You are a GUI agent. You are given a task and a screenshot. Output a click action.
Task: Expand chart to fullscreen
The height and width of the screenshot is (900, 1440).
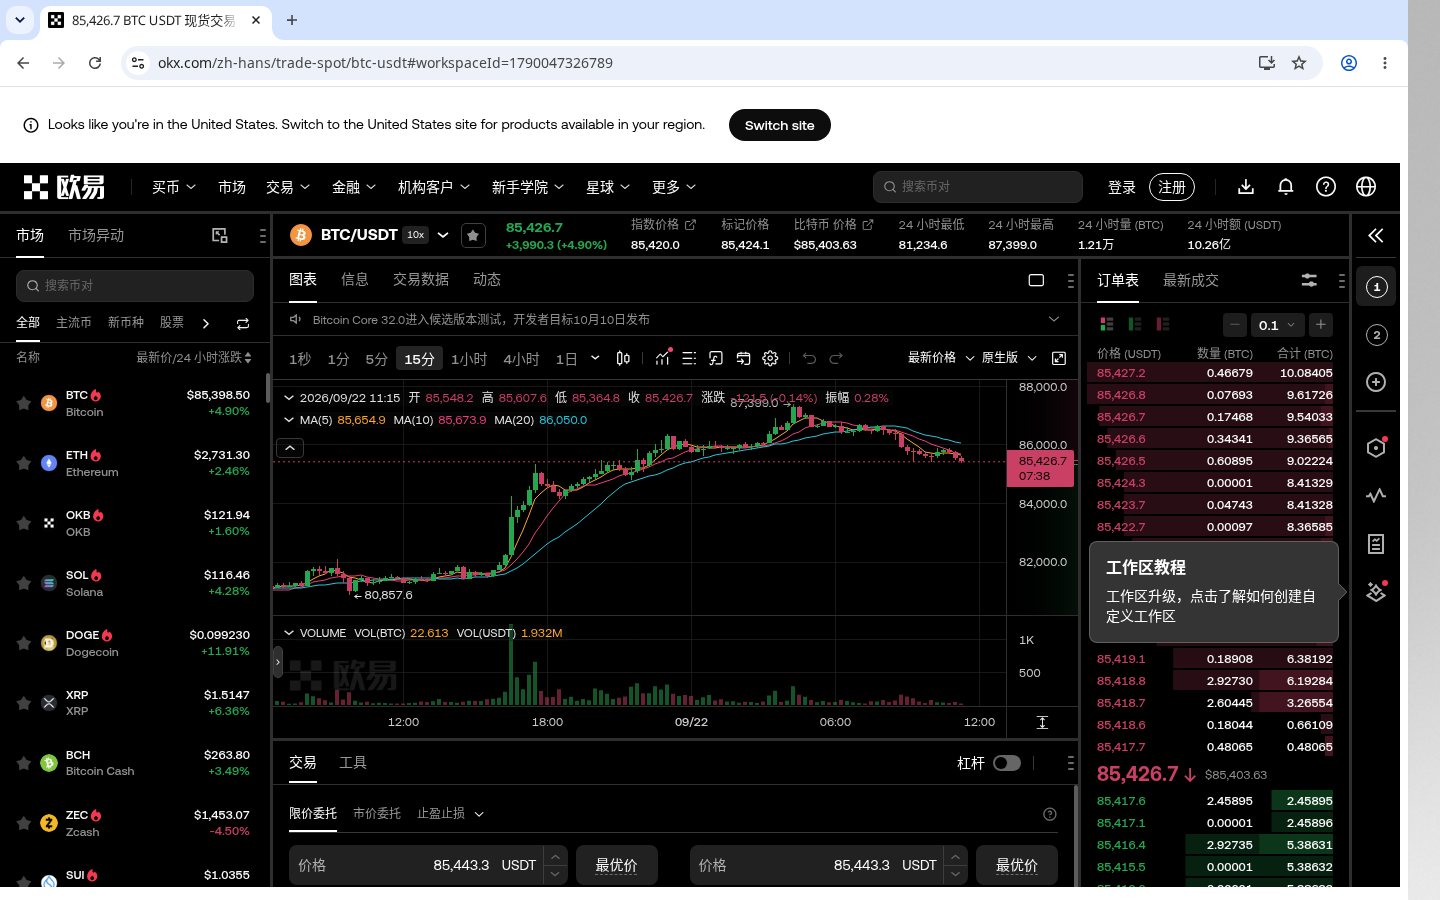coord(1059,358)
